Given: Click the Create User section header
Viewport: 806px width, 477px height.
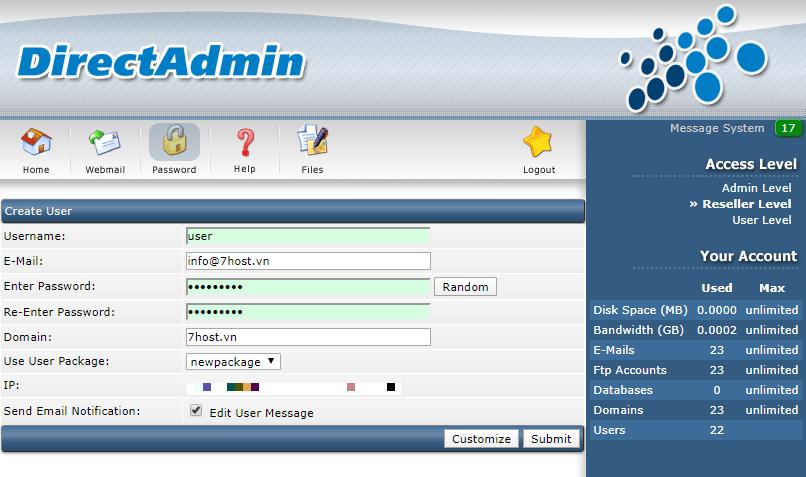Looking at the screenshot, I should point(292,211).
